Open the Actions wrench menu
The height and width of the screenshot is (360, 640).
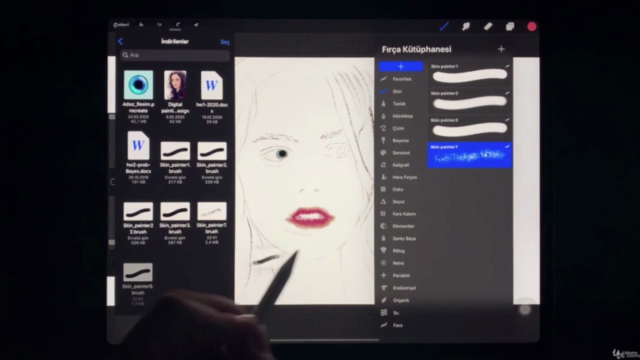click(x=141, y=25)
